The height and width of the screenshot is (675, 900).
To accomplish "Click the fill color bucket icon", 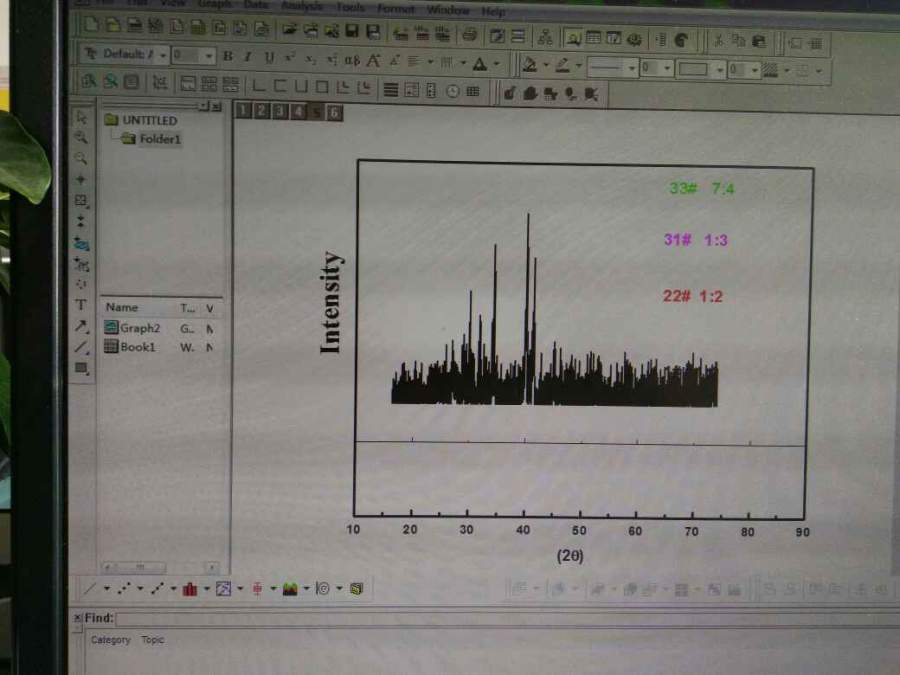I will [x=530, y=64].
